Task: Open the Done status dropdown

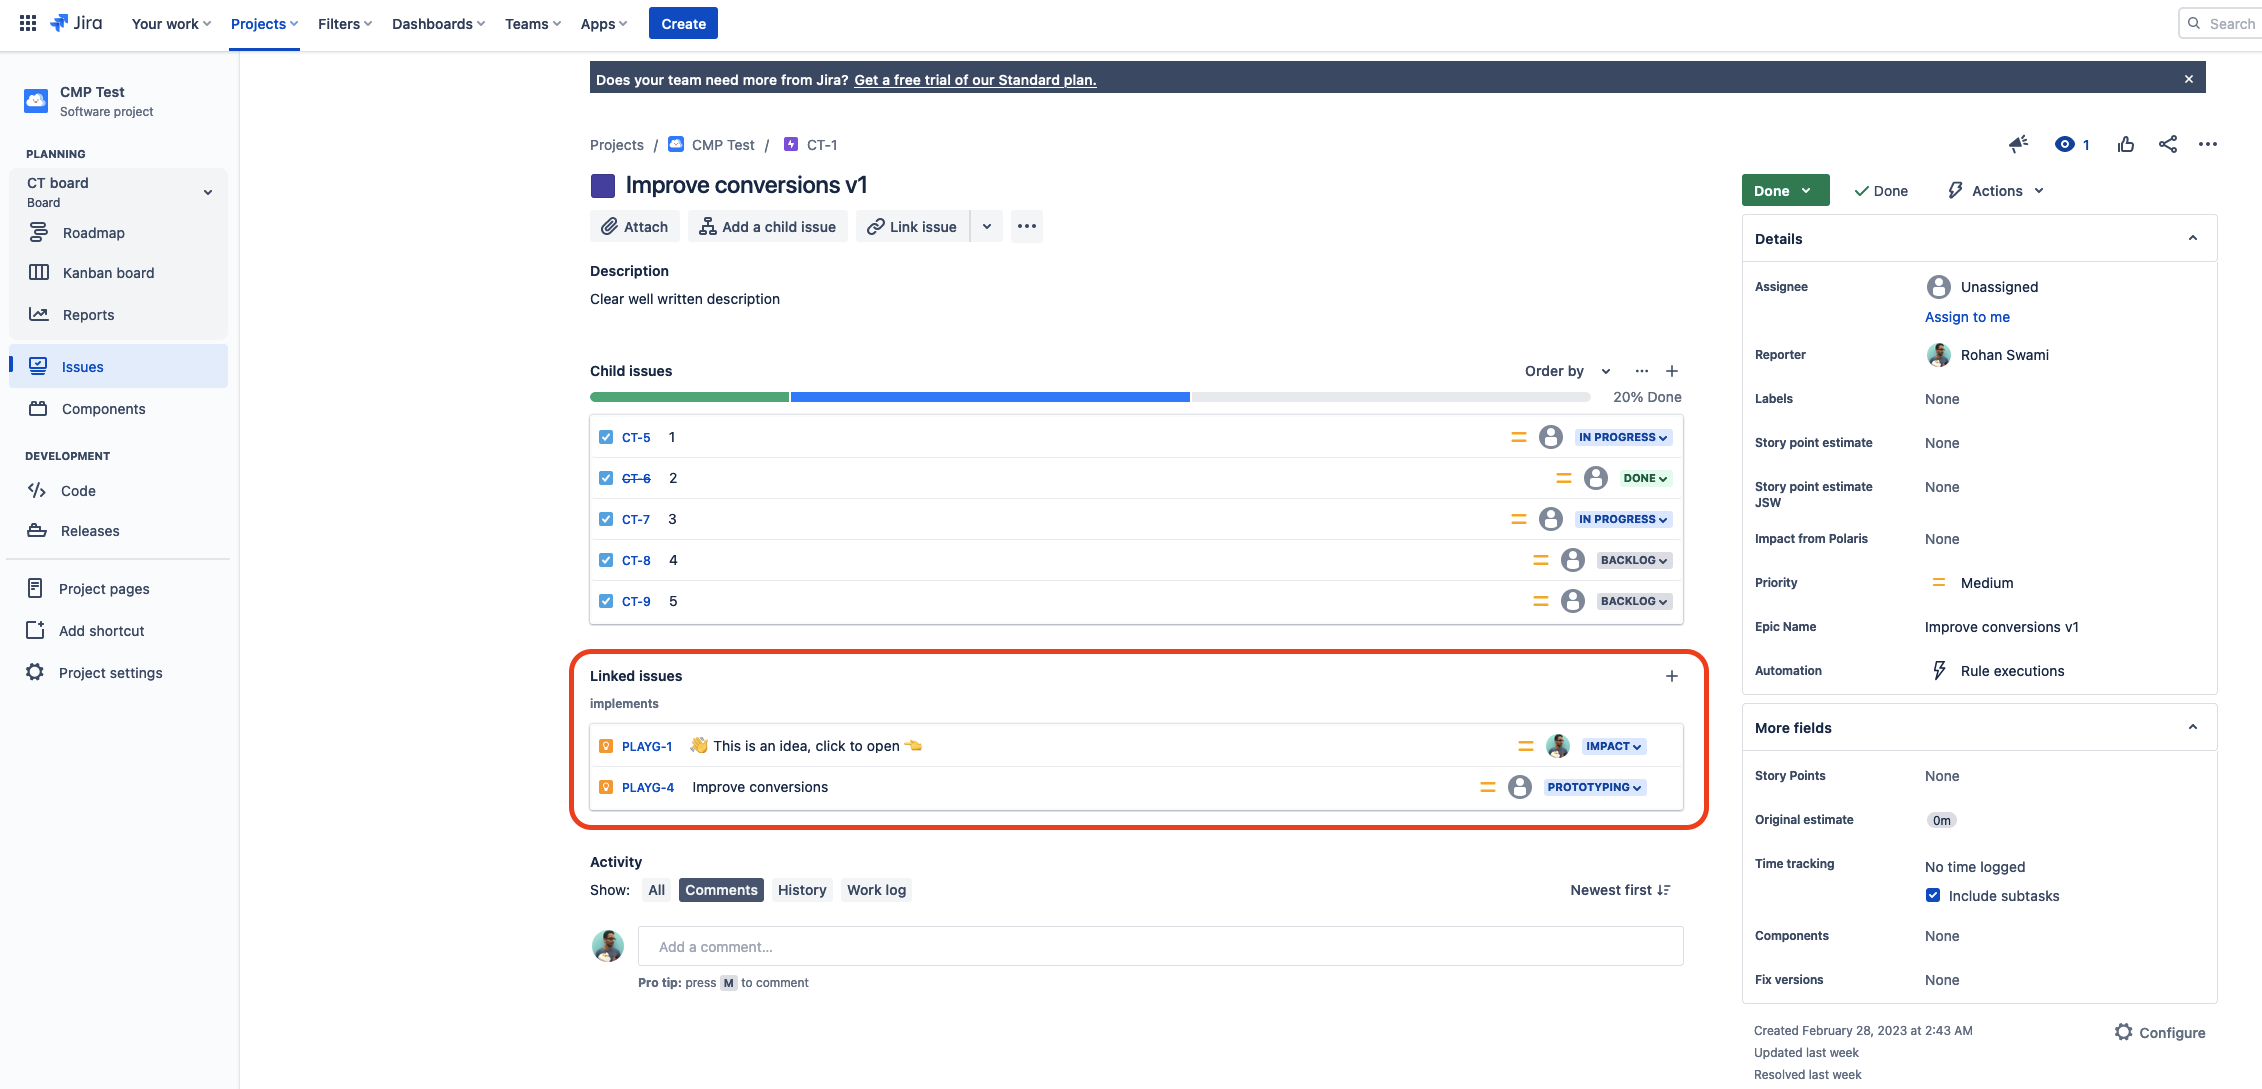Action: [x=1785, y=190]
